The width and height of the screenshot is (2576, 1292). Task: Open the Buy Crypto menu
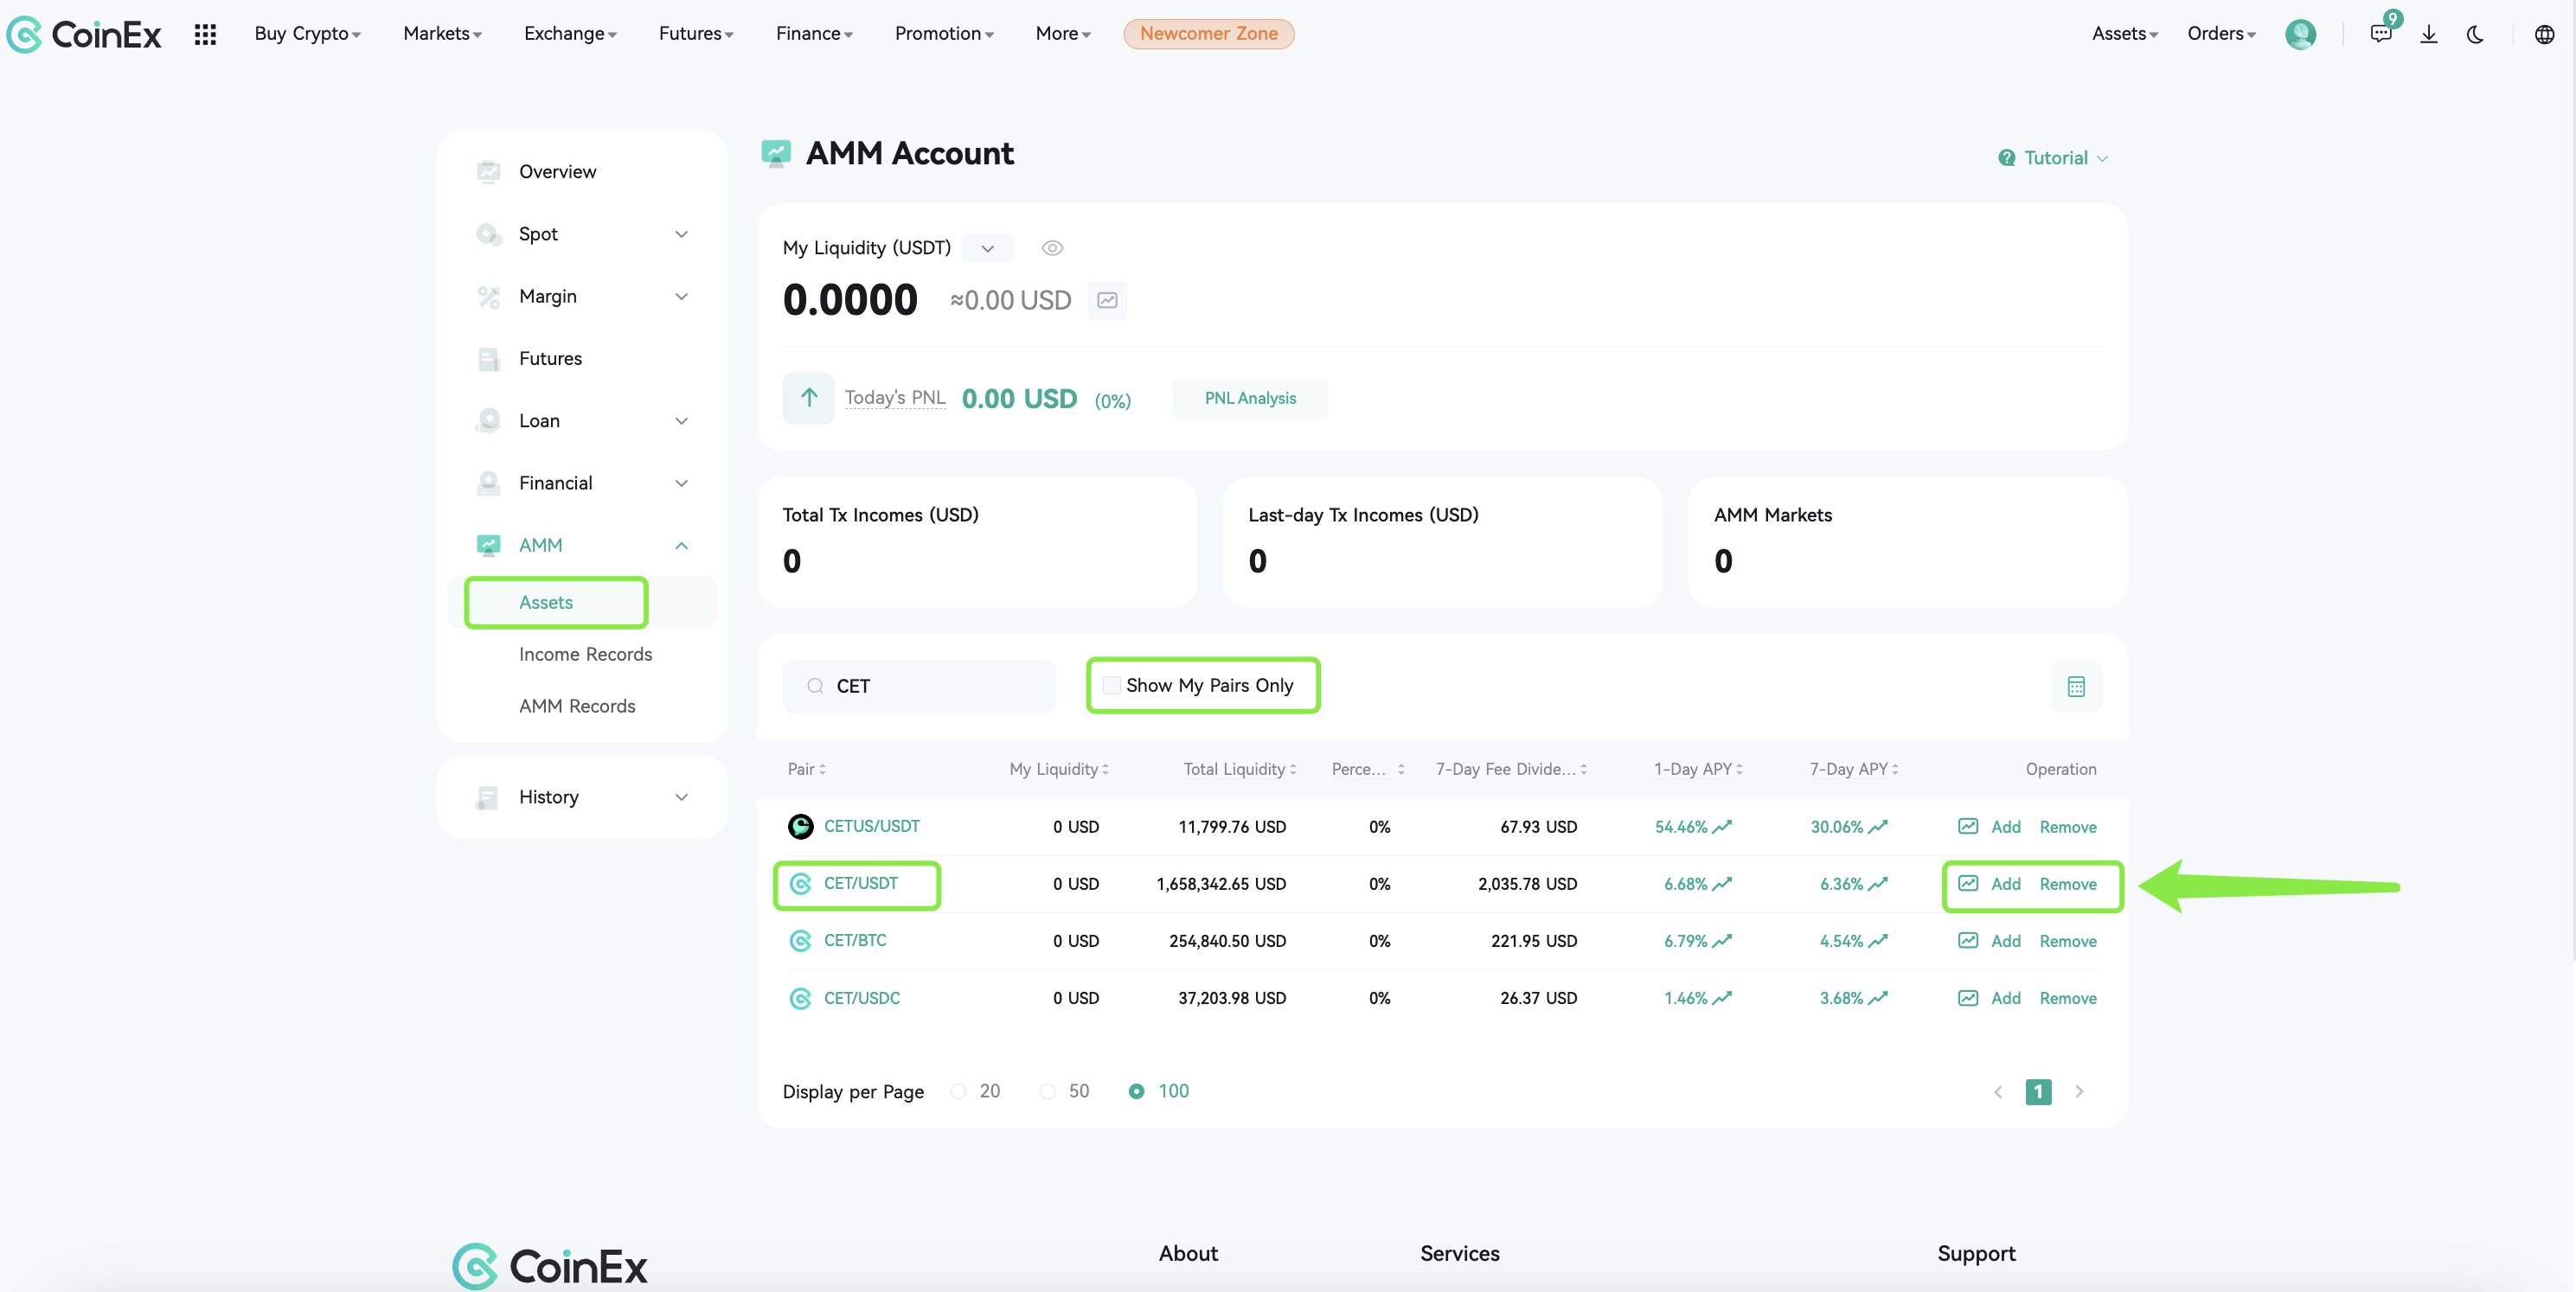coord(307,34)
